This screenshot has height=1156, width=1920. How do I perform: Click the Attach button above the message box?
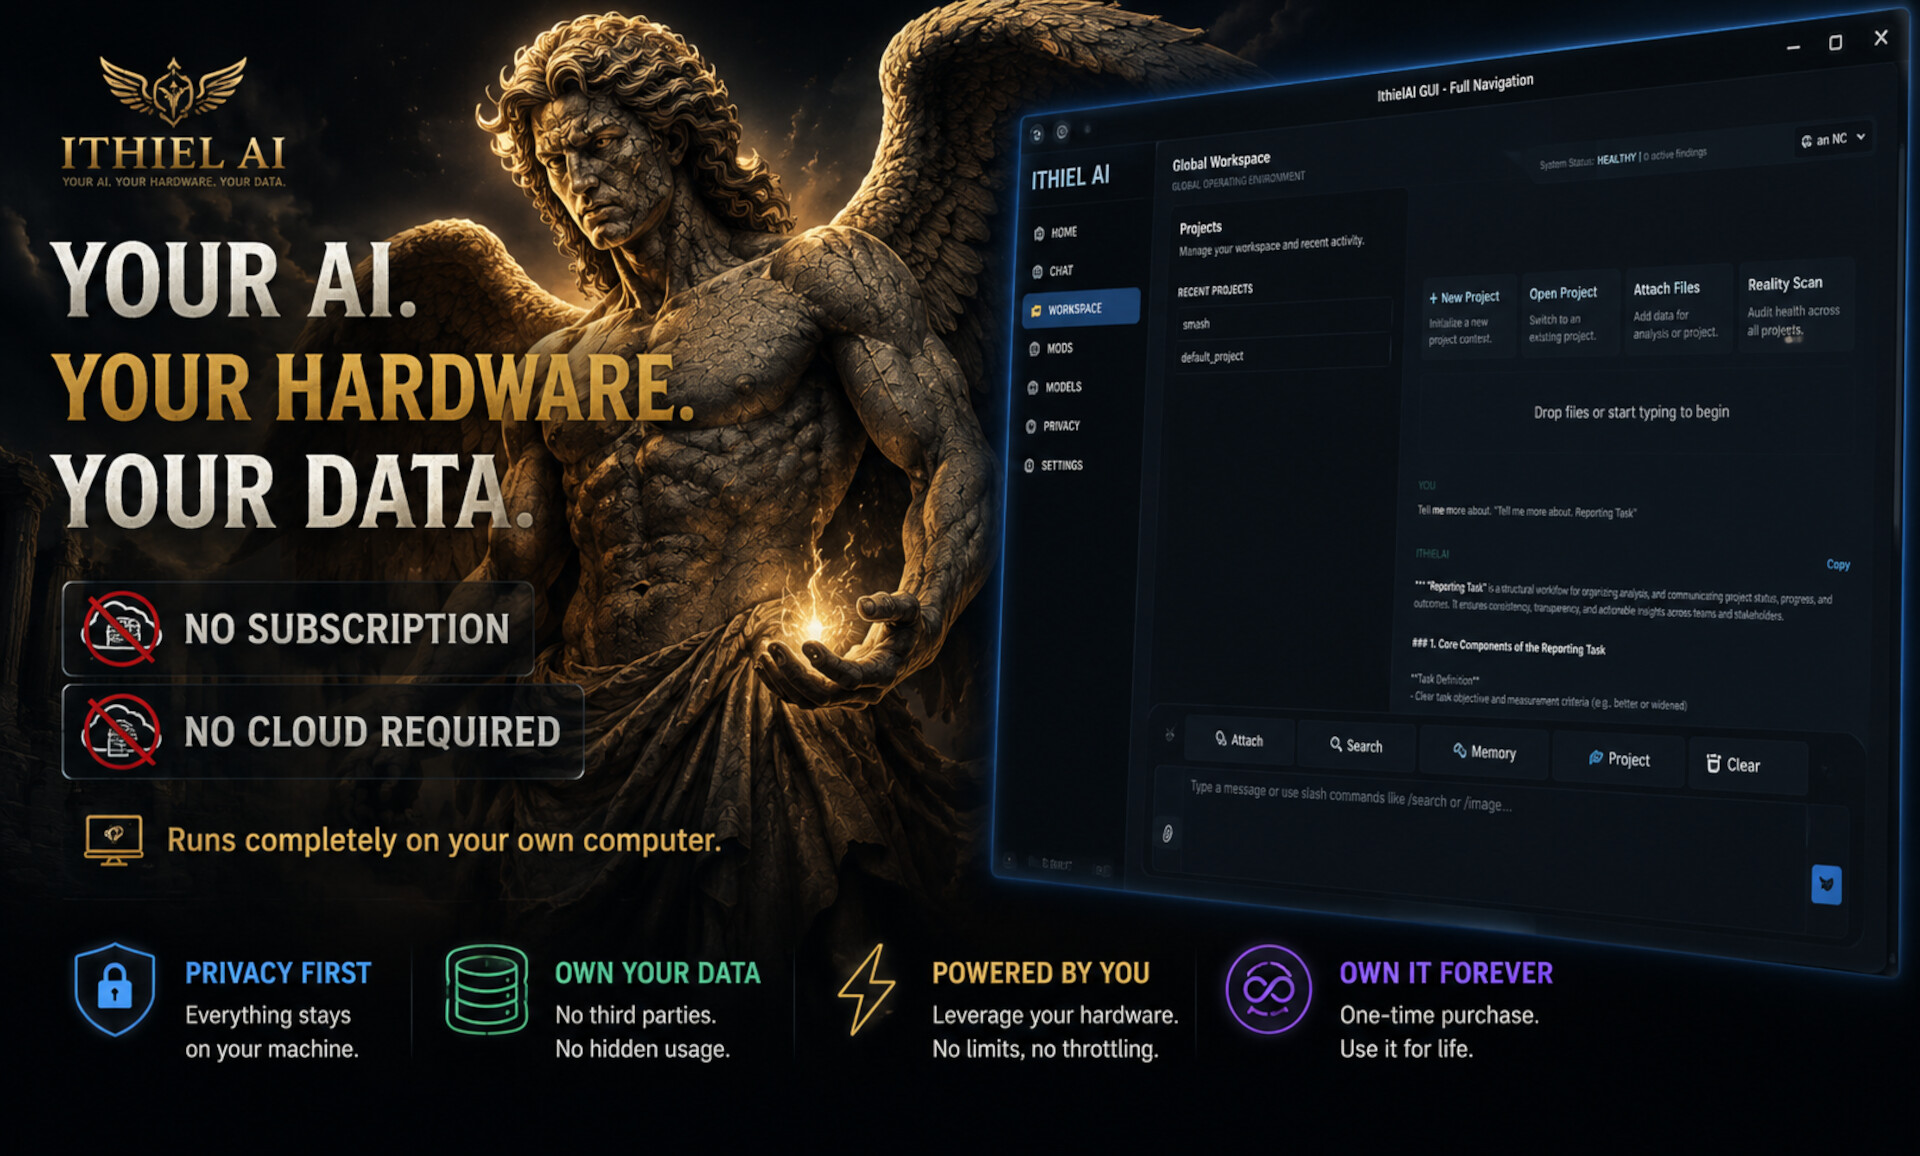[1239, 740]
